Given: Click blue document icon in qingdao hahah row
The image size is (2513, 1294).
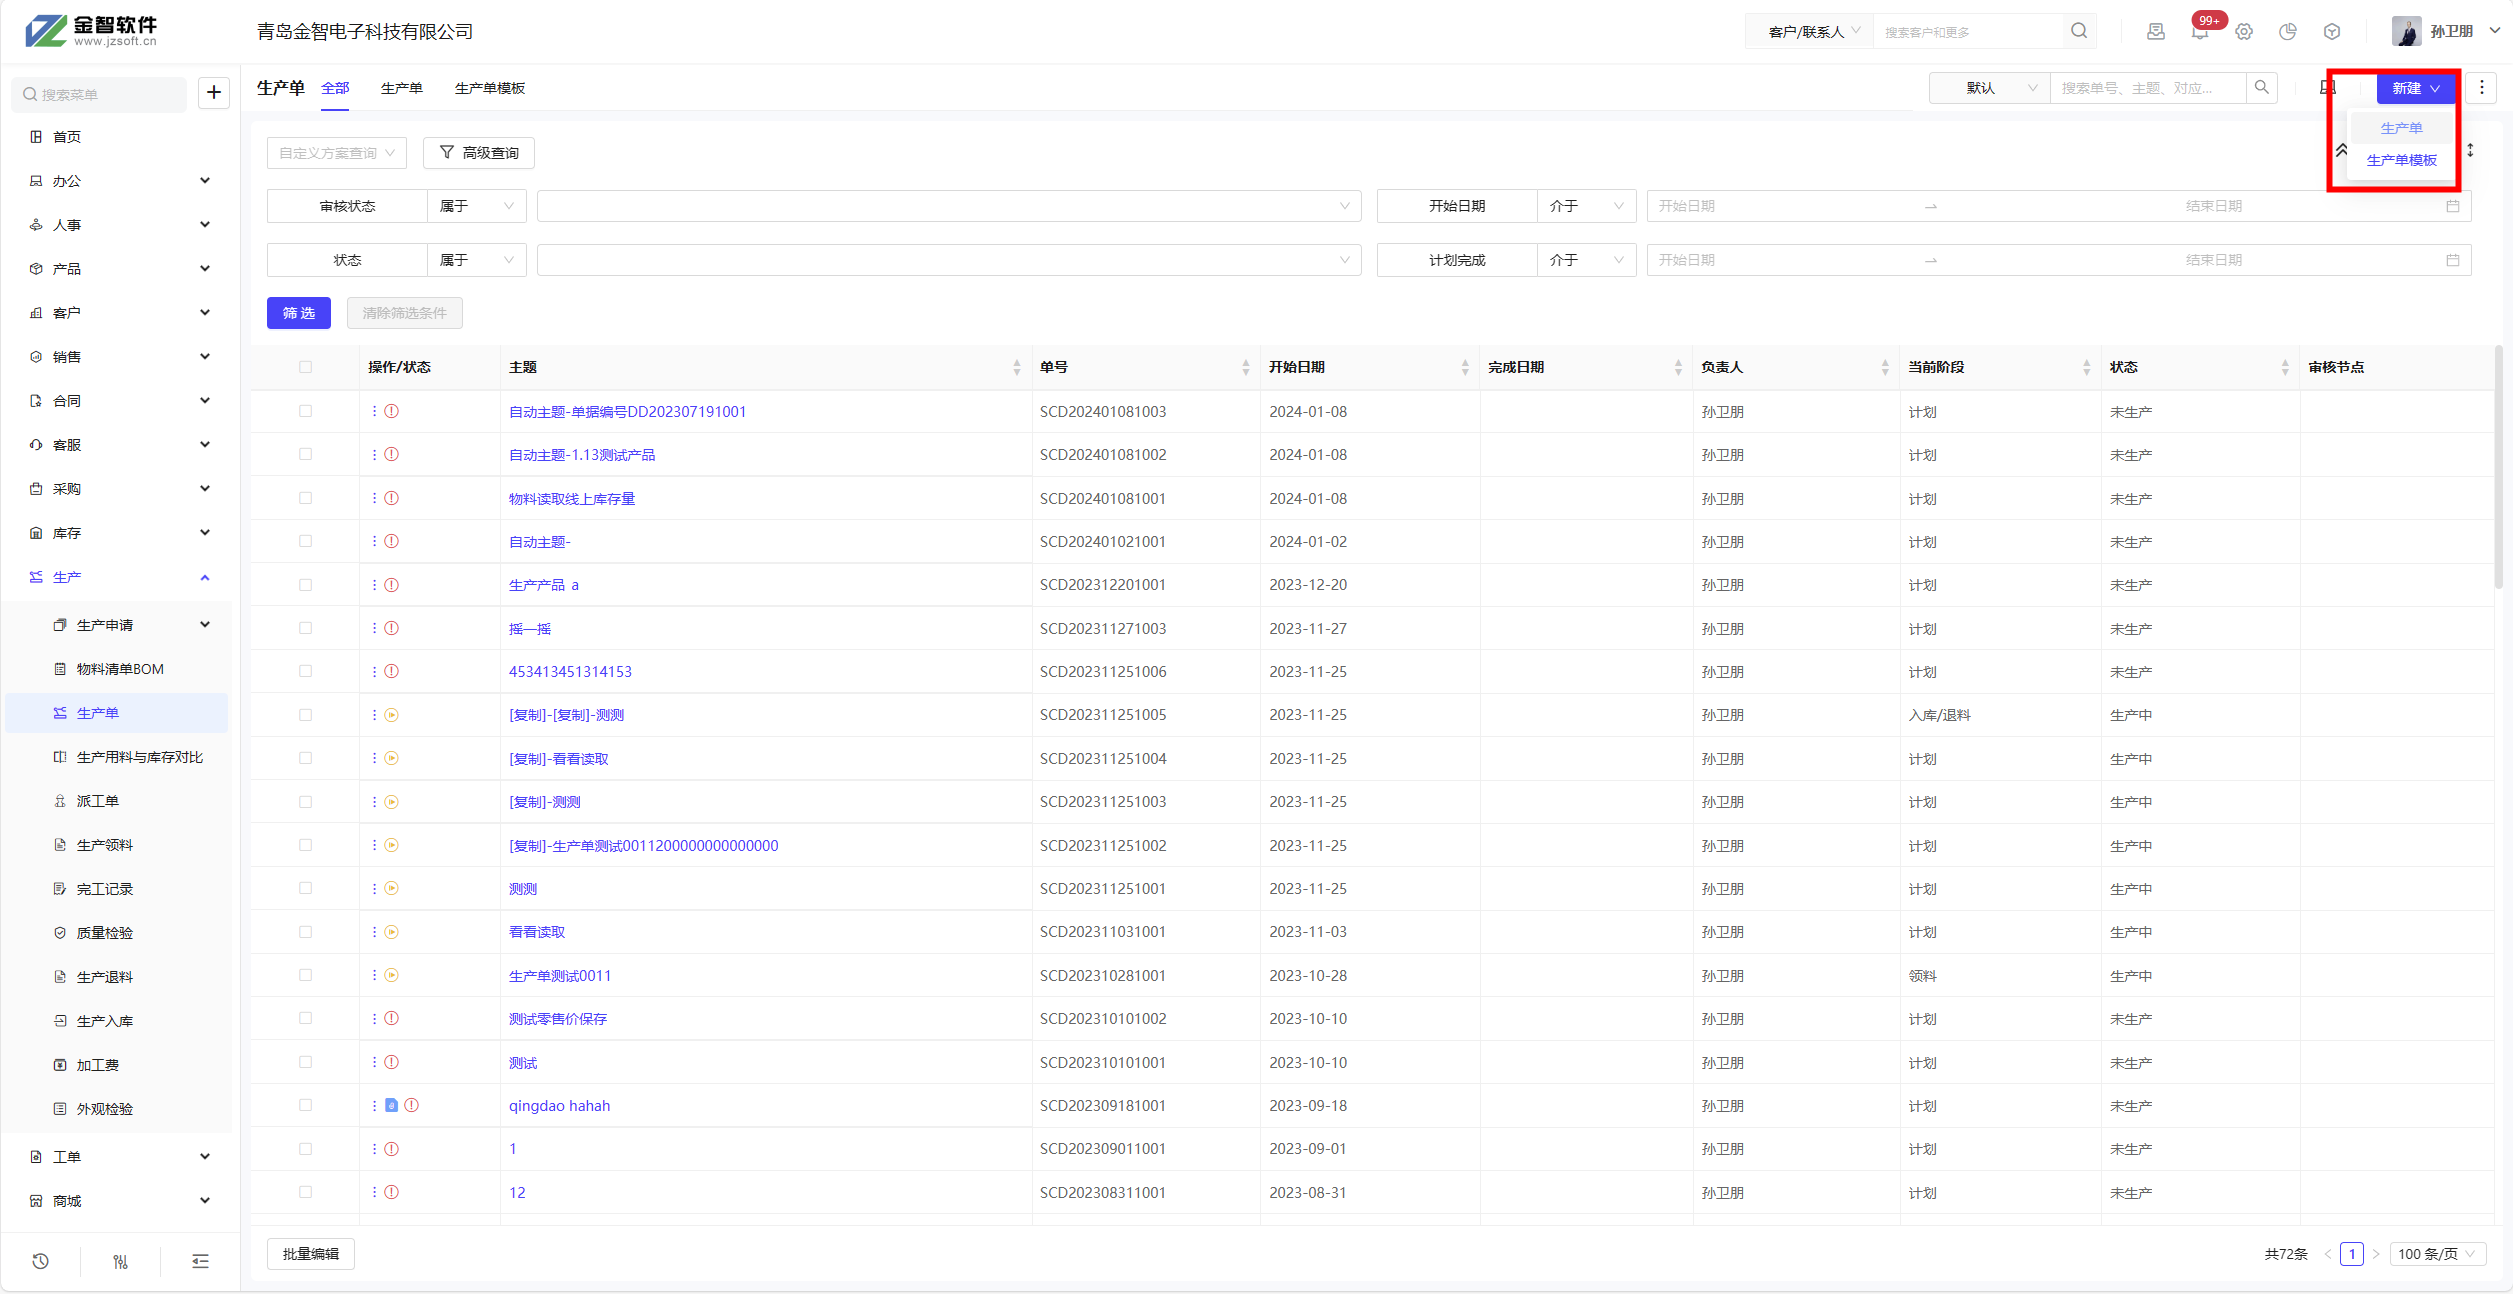Looking at the screenshot, I should pyautogui.click(x=392, y=1105).
